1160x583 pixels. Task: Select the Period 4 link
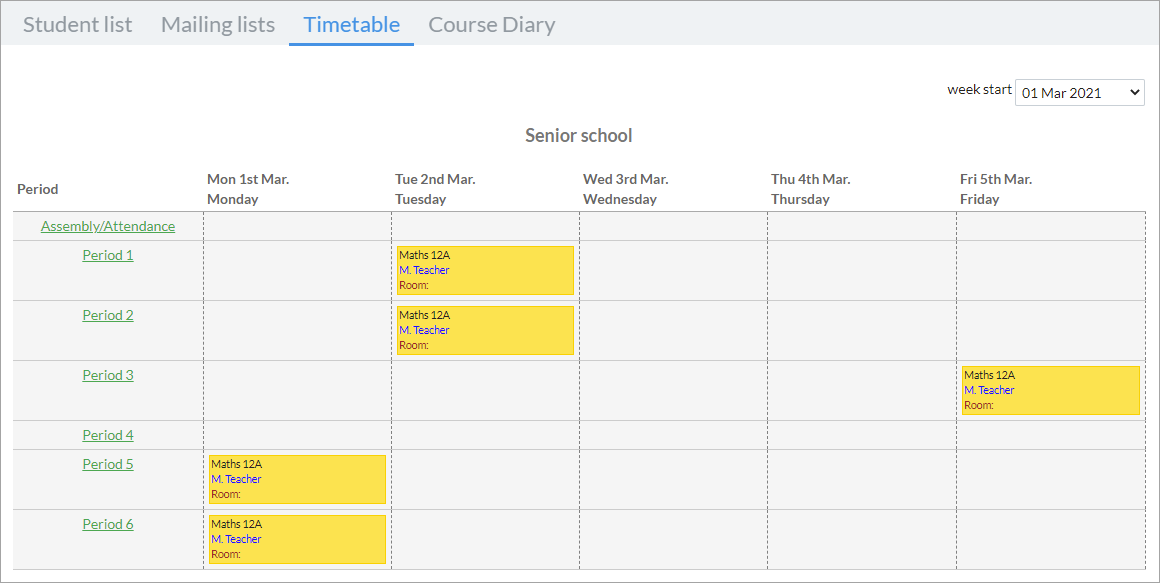click(x=108, y=435)
